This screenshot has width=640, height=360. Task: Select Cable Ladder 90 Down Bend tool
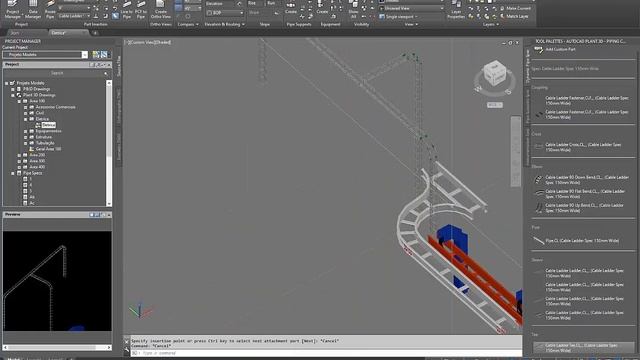(x=581, y=180)
